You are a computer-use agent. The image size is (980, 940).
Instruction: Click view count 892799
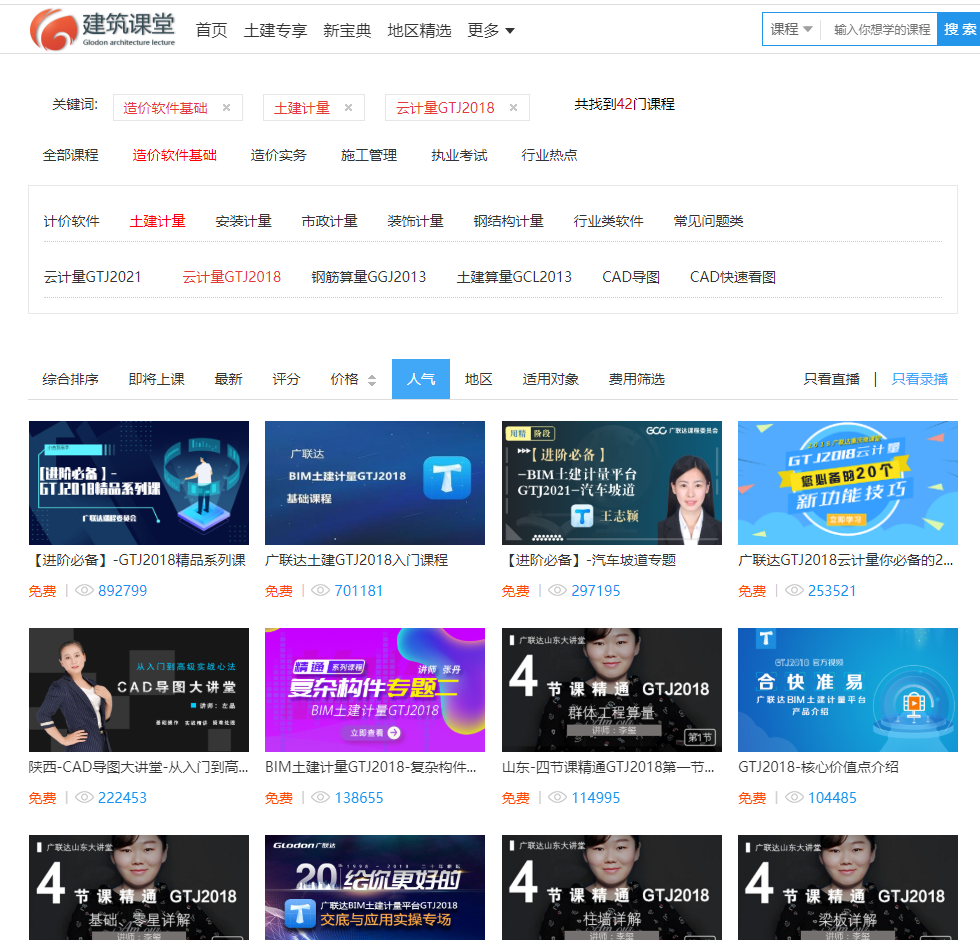click(122, 591)
